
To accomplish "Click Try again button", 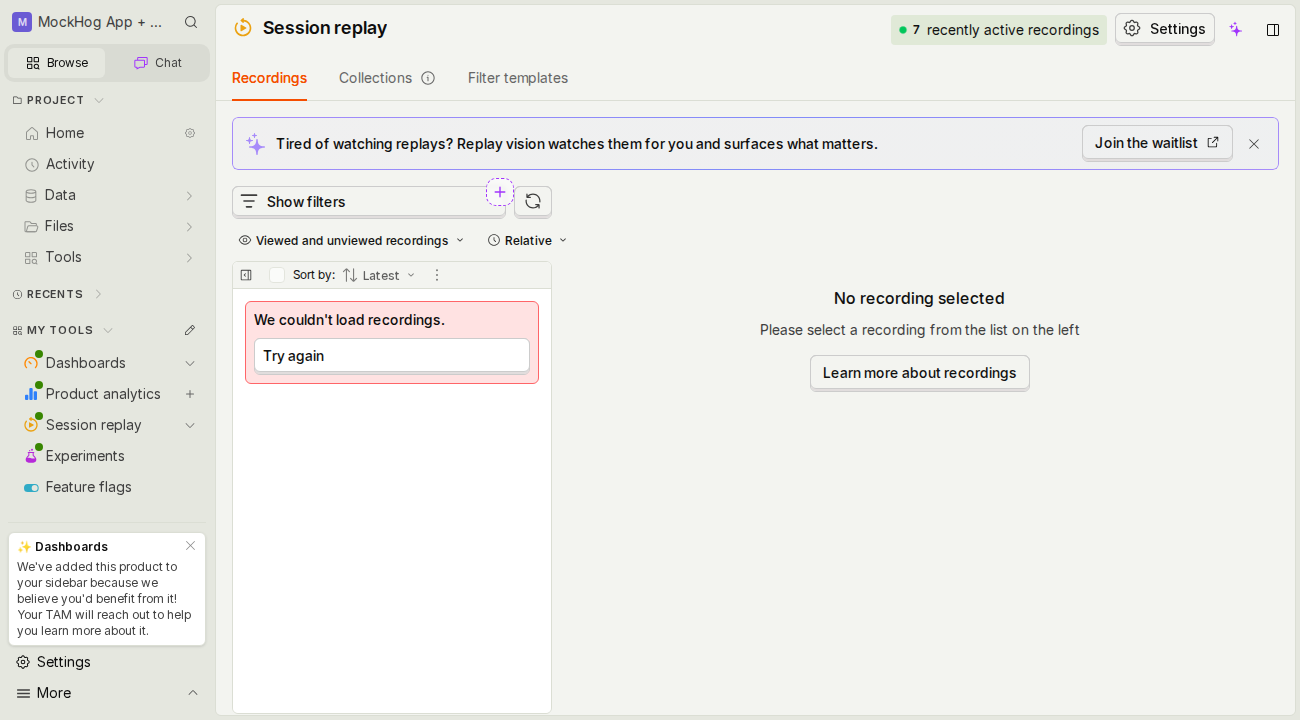I will pos(392,356).
